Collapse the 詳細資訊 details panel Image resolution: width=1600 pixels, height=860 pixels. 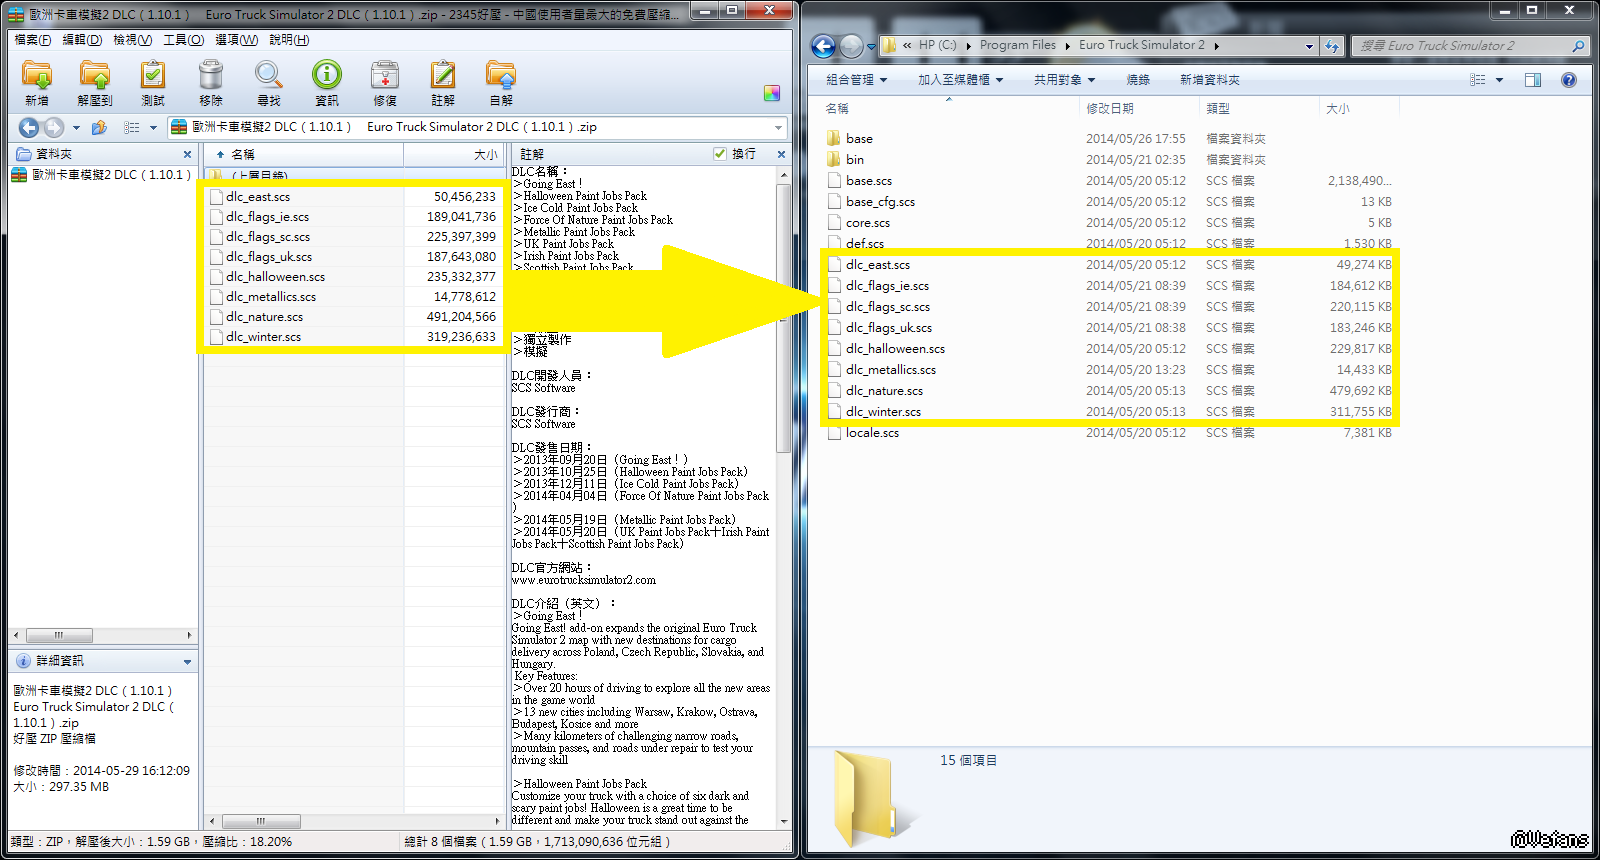[x=187, y=662]
